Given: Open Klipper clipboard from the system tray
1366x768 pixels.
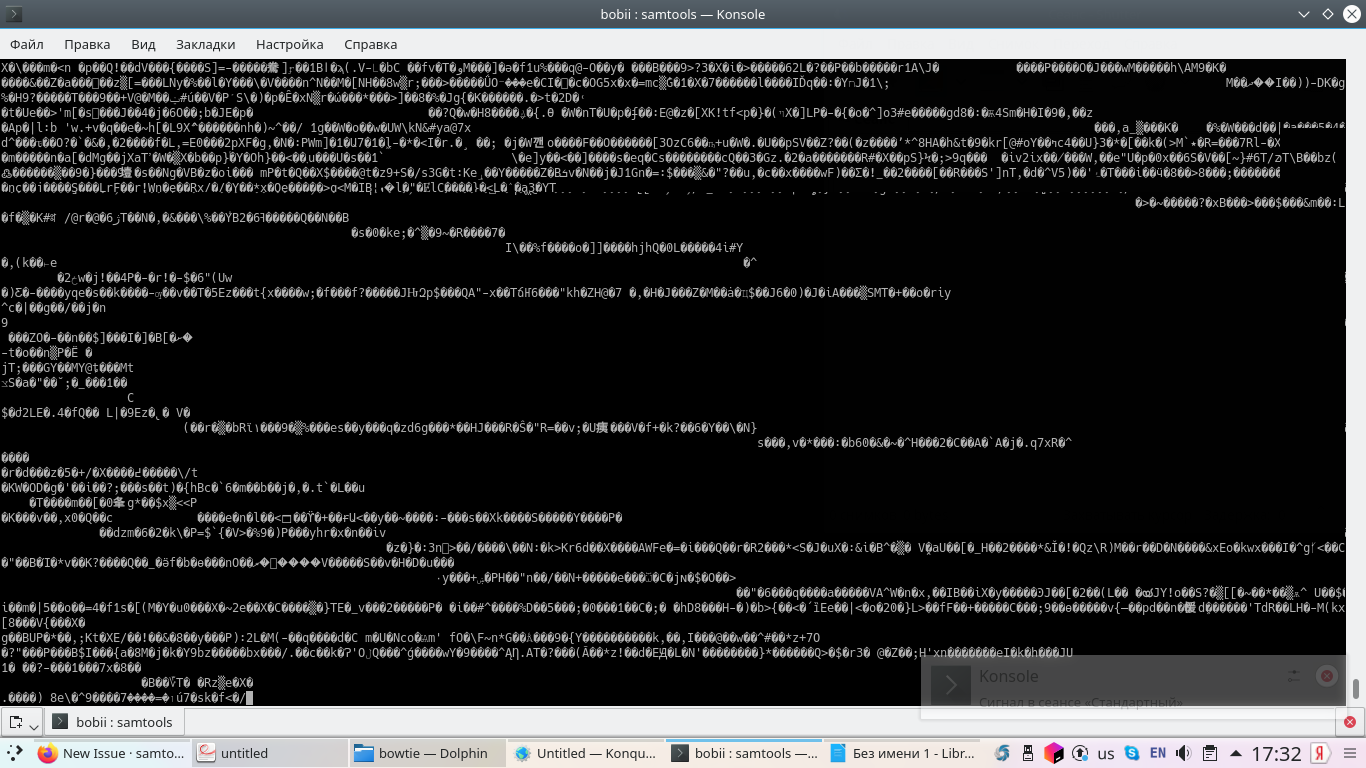Looking at the screenshot, I should click(x=1208, y=753).
